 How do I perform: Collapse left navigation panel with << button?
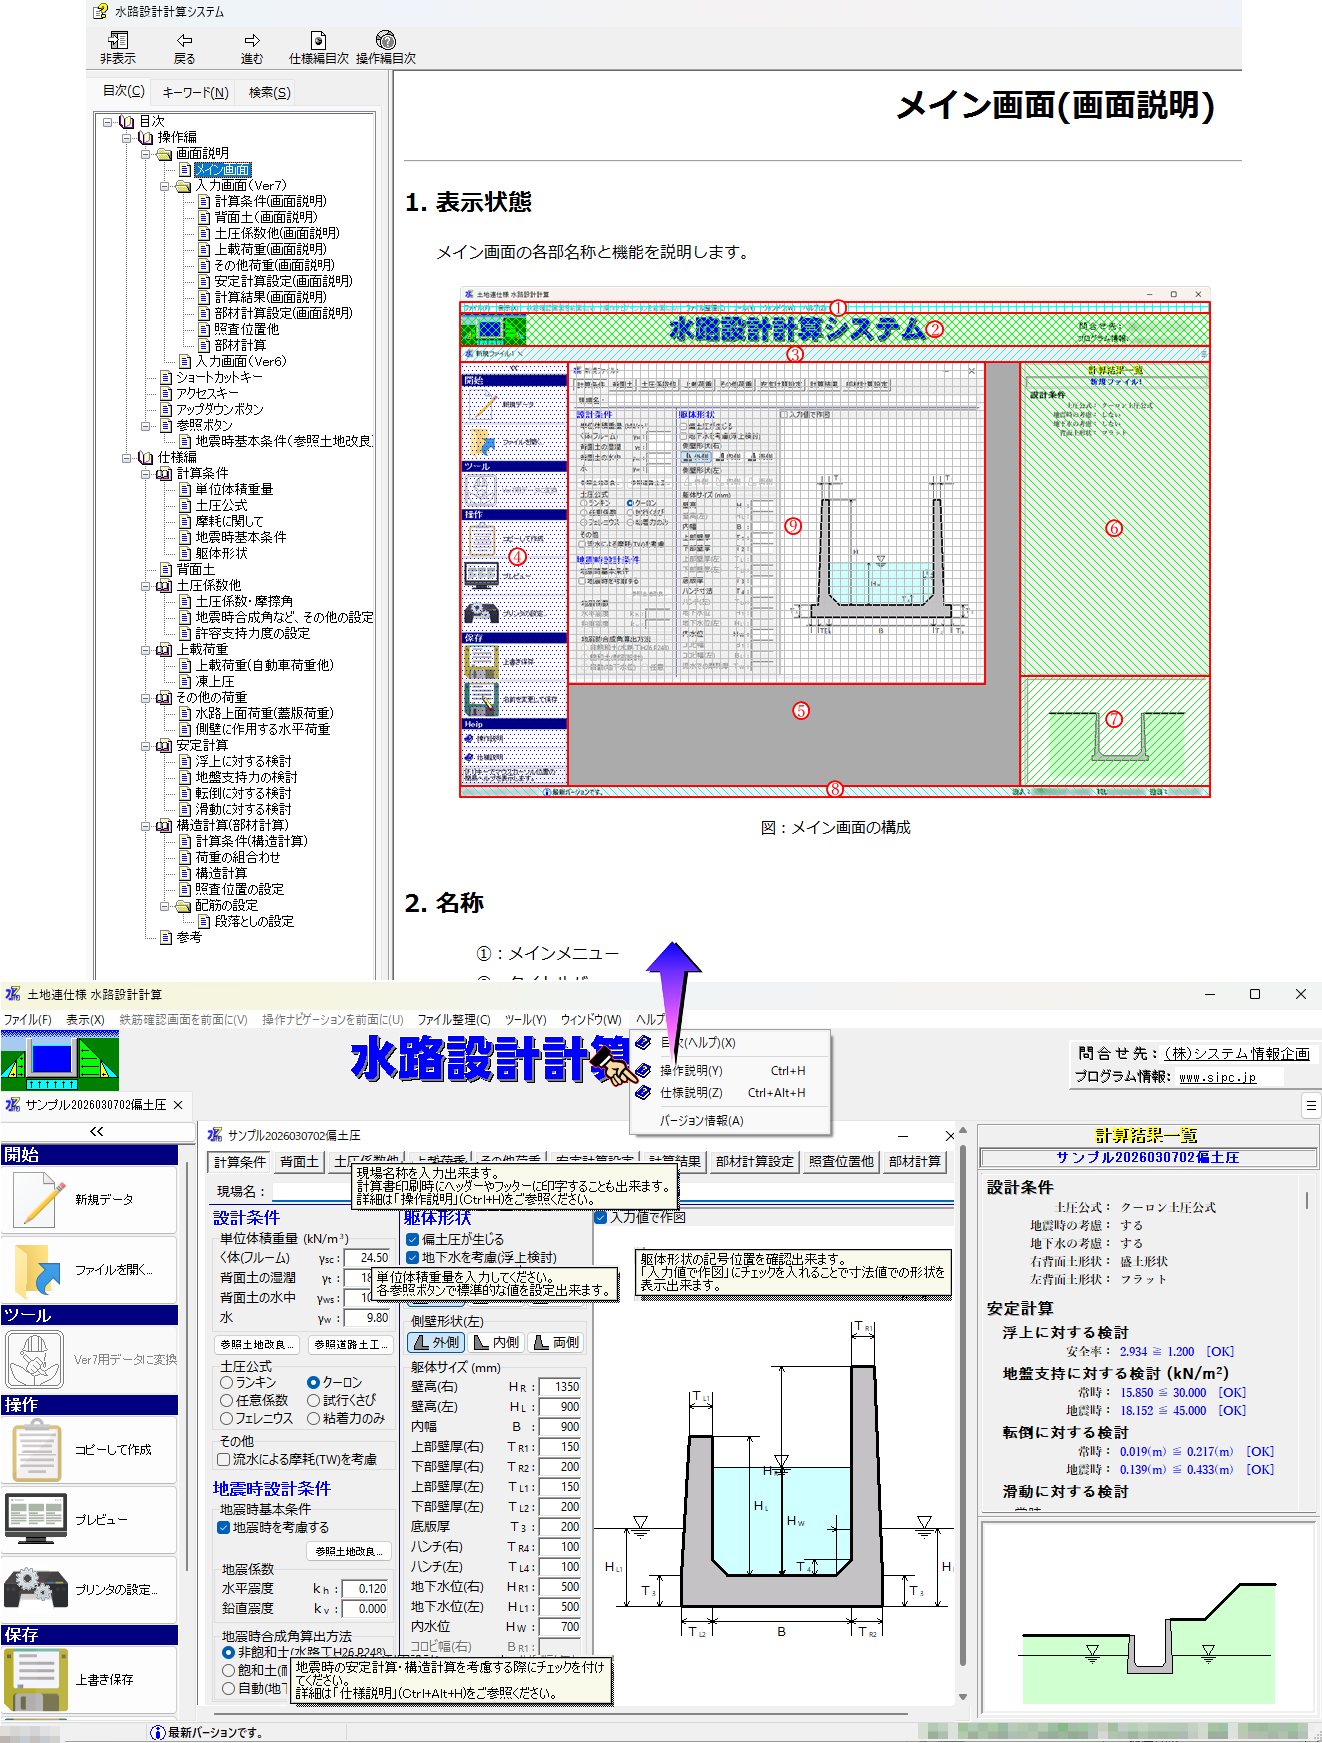click(97, 1131)
